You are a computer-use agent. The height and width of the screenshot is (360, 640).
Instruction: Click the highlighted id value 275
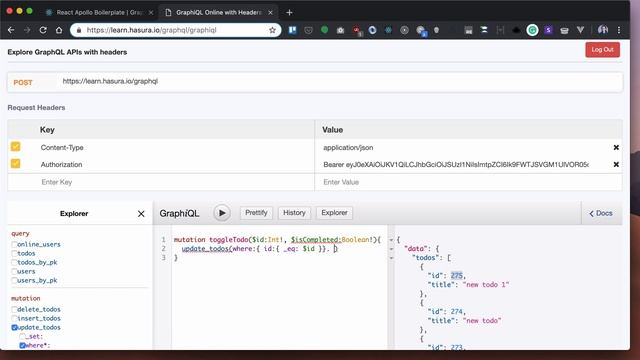(x=457, y=276)
